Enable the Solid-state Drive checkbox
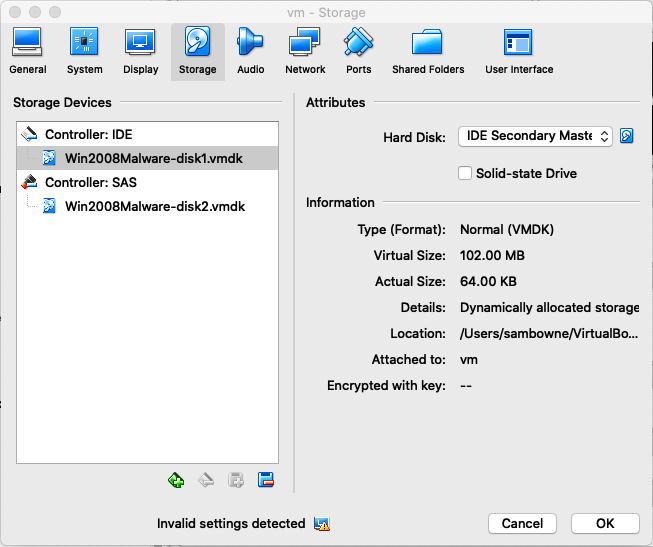Image resolution: width=653 pixels, height=547 pixels. click(465, 173)
